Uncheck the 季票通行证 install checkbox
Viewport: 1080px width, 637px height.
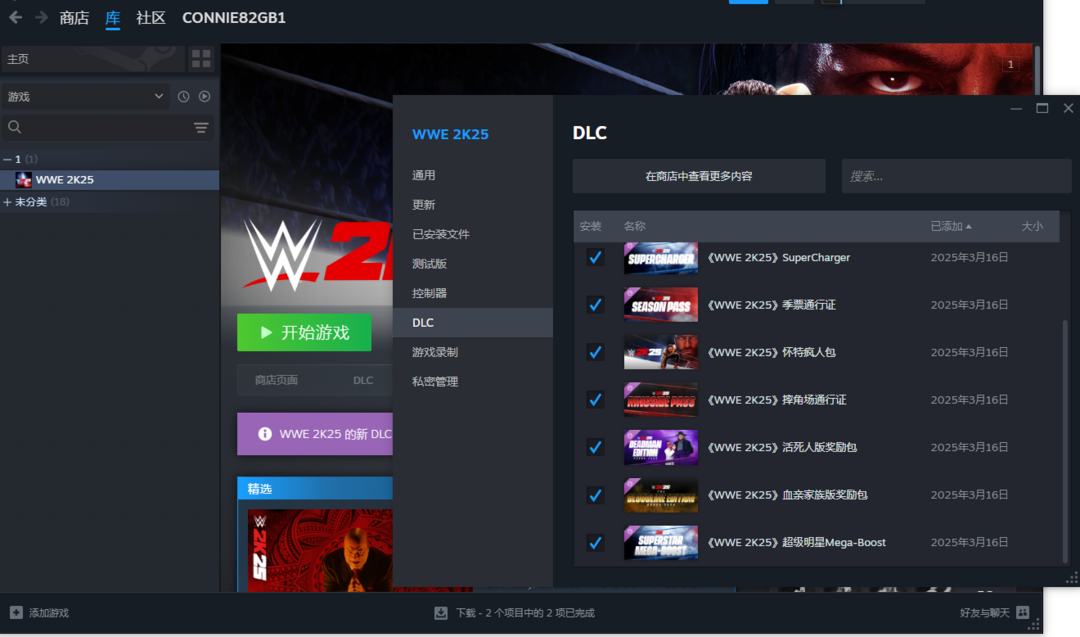click(x=595, y=305)
